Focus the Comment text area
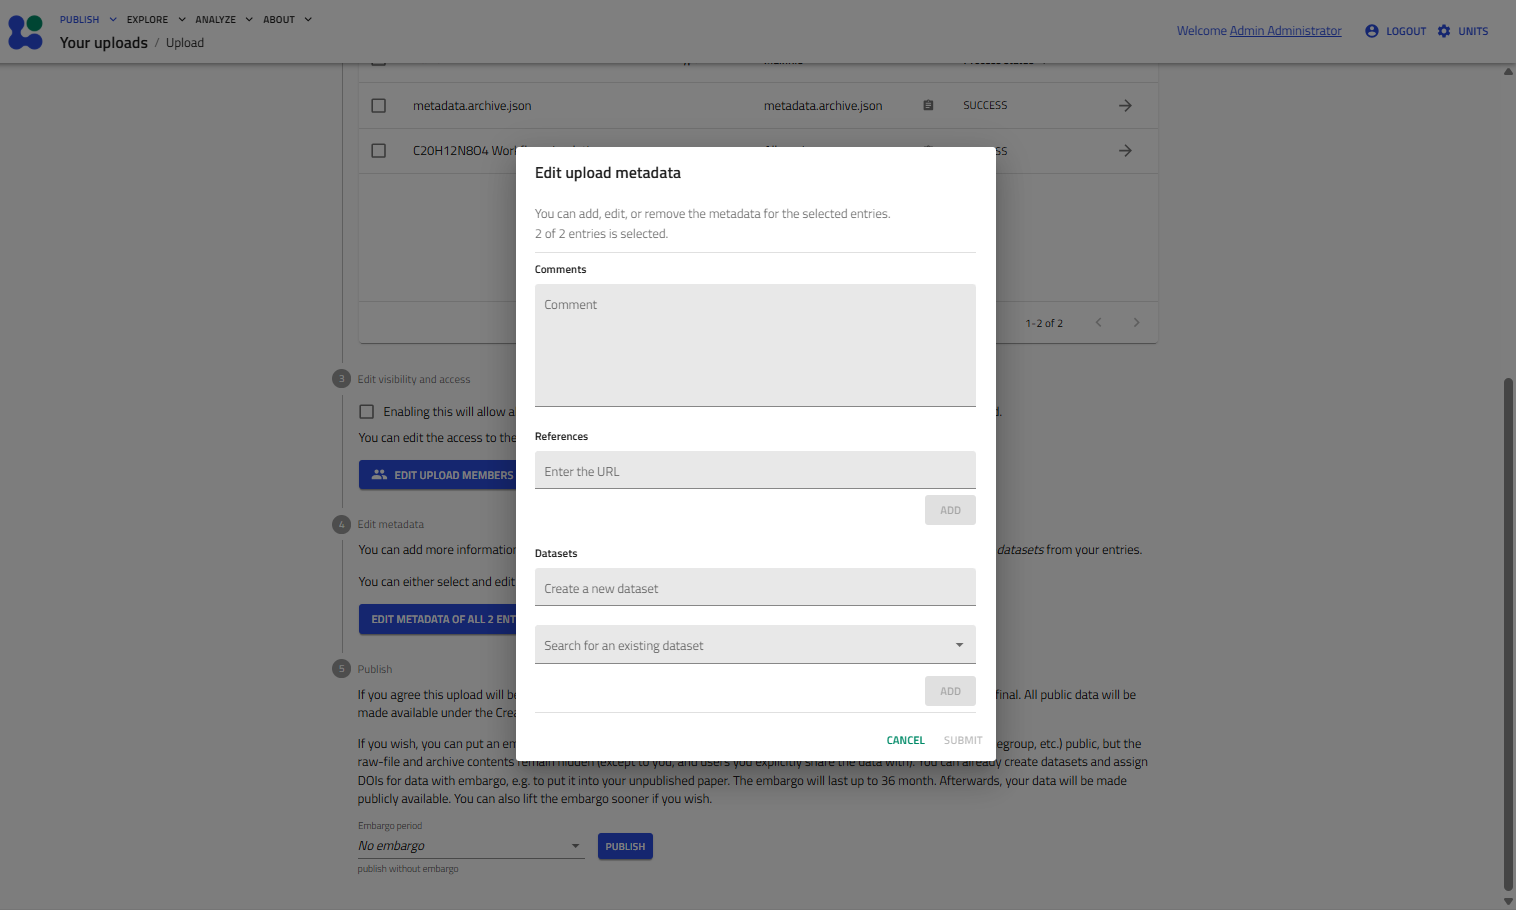Screen dimensions: 1516x910 pyautogui.click(x=755, y=345)
